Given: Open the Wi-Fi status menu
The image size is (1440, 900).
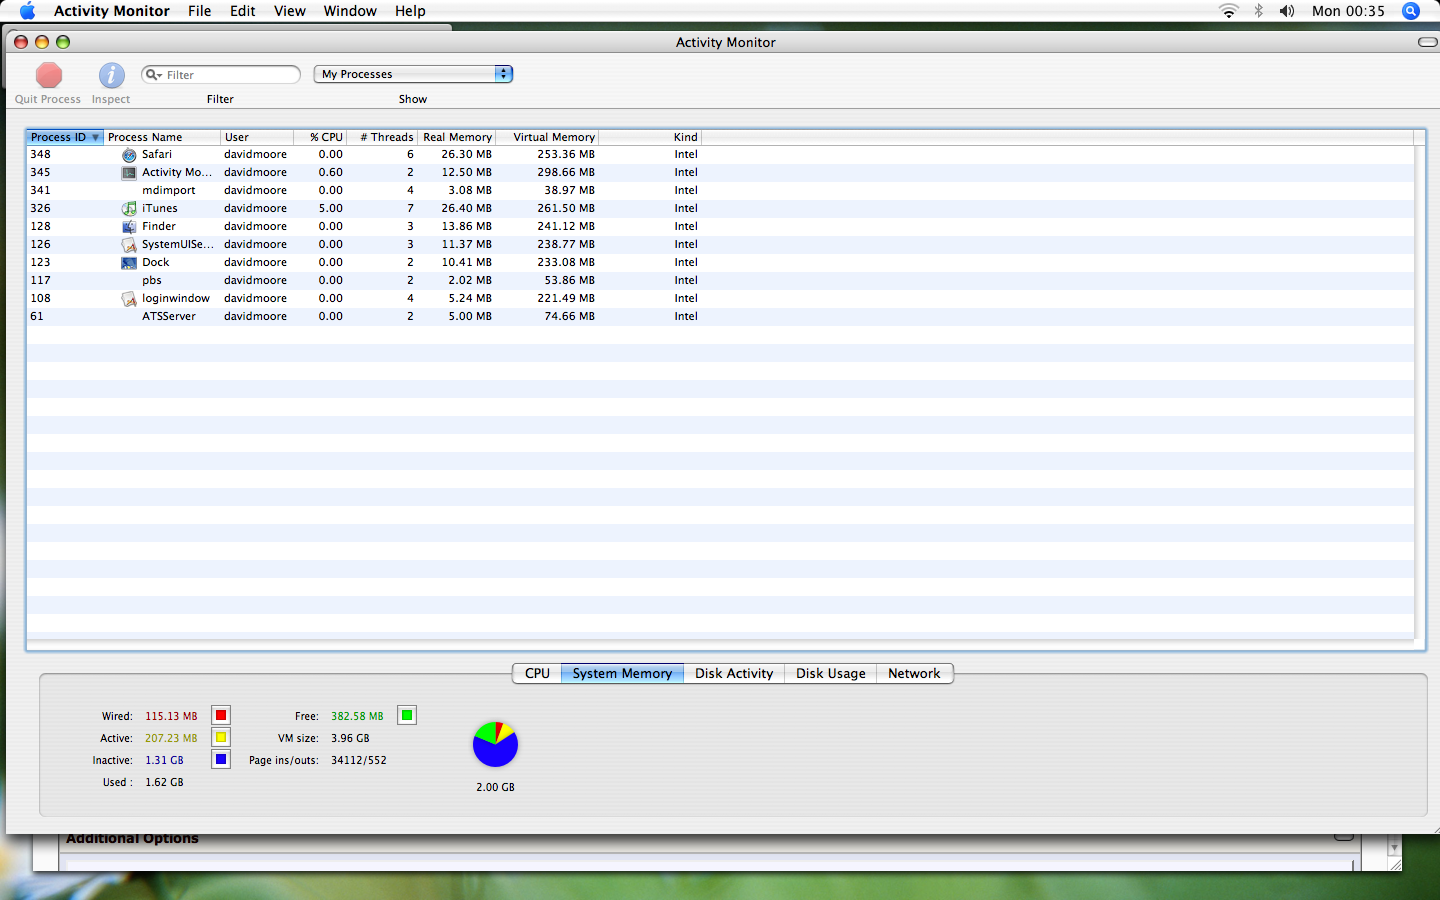Looking at the screenshot, I should click(x=1228, y=11).
